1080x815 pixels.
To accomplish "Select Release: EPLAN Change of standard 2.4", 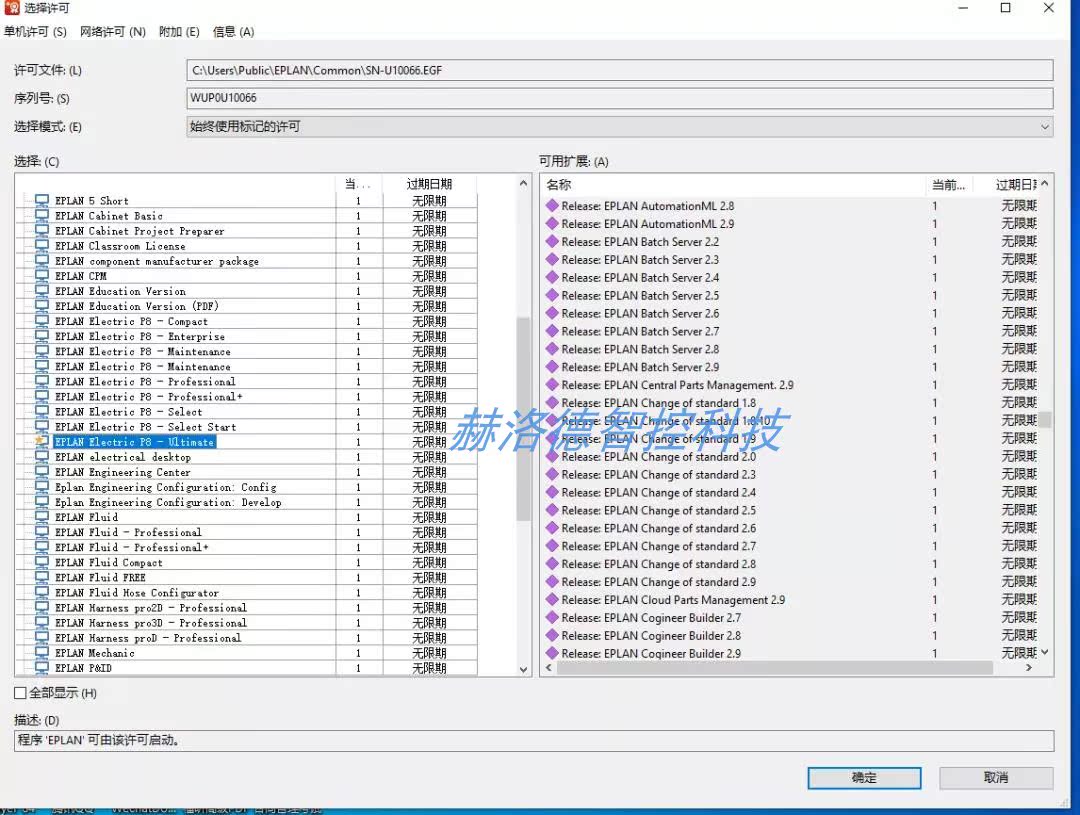I will click(x=658, y=493).
